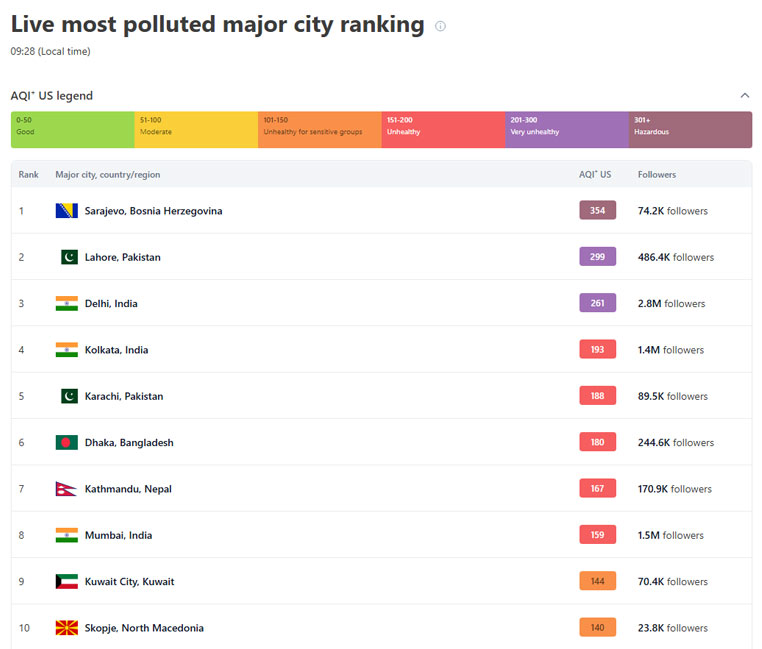Click the info icon beside ranking title
This screenshot has width=762, height=649.
440,27
